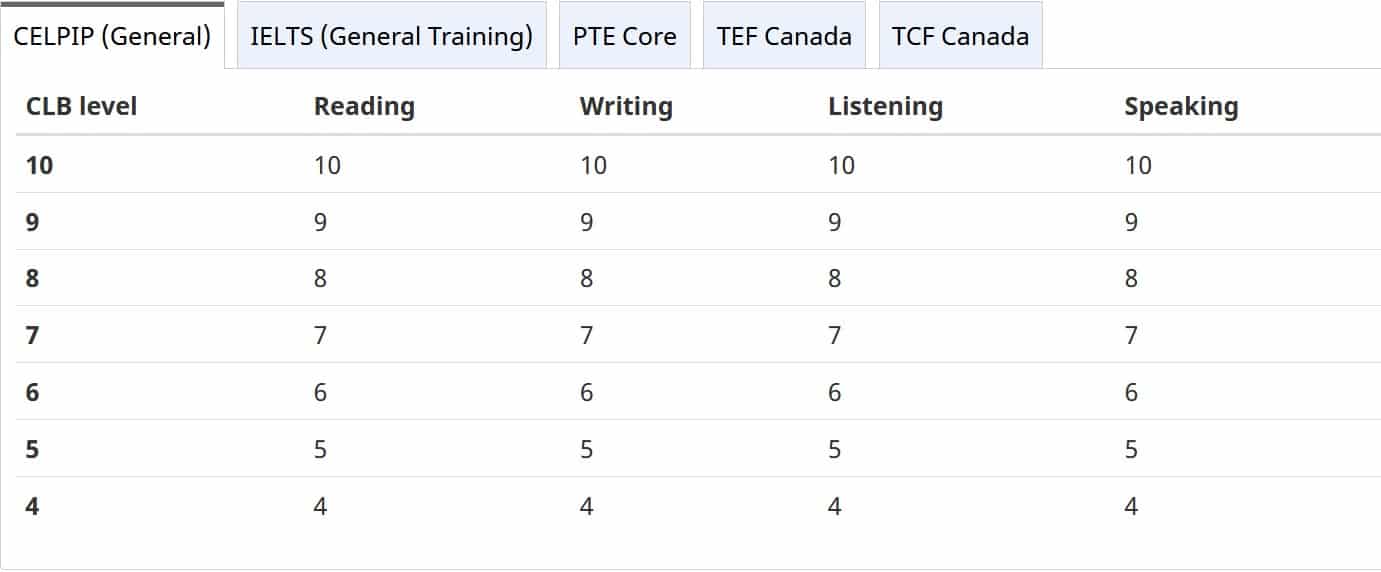Click the Writing column header
Screen dimensions: 1381x572
point(626,106)
